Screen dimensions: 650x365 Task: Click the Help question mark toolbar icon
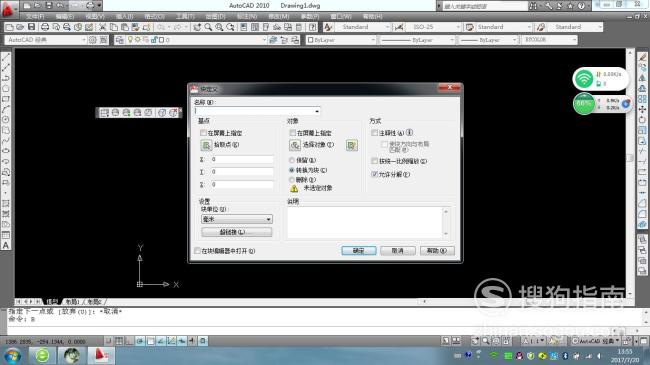(x=313, y=27)
